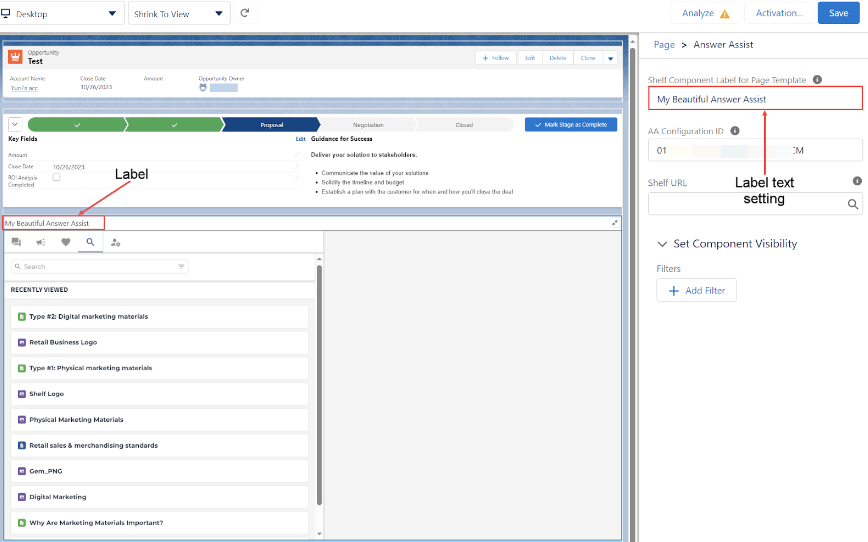Select the Proposal stage in the path
The image size is (868, 542).
coord(271,125)
